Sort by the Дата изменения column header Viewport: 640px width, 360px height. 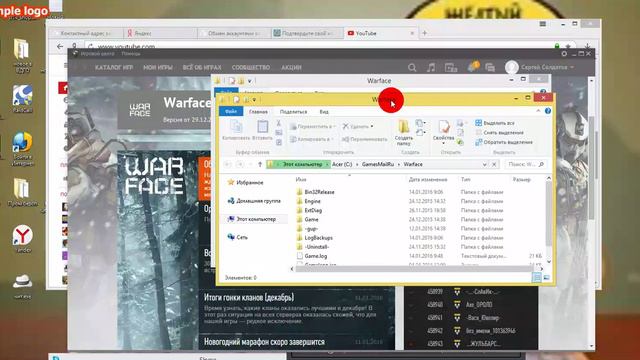(x=428, y=179)
